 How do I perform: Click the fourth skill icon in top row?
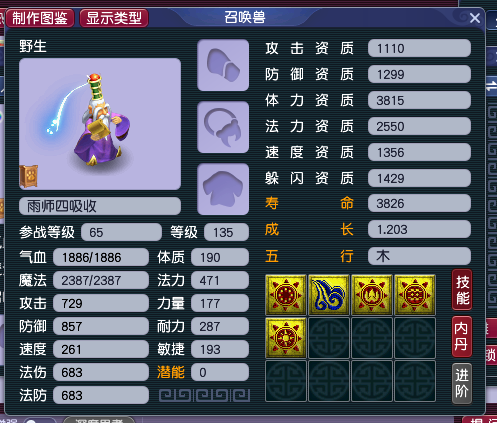(x=415, y=295)
